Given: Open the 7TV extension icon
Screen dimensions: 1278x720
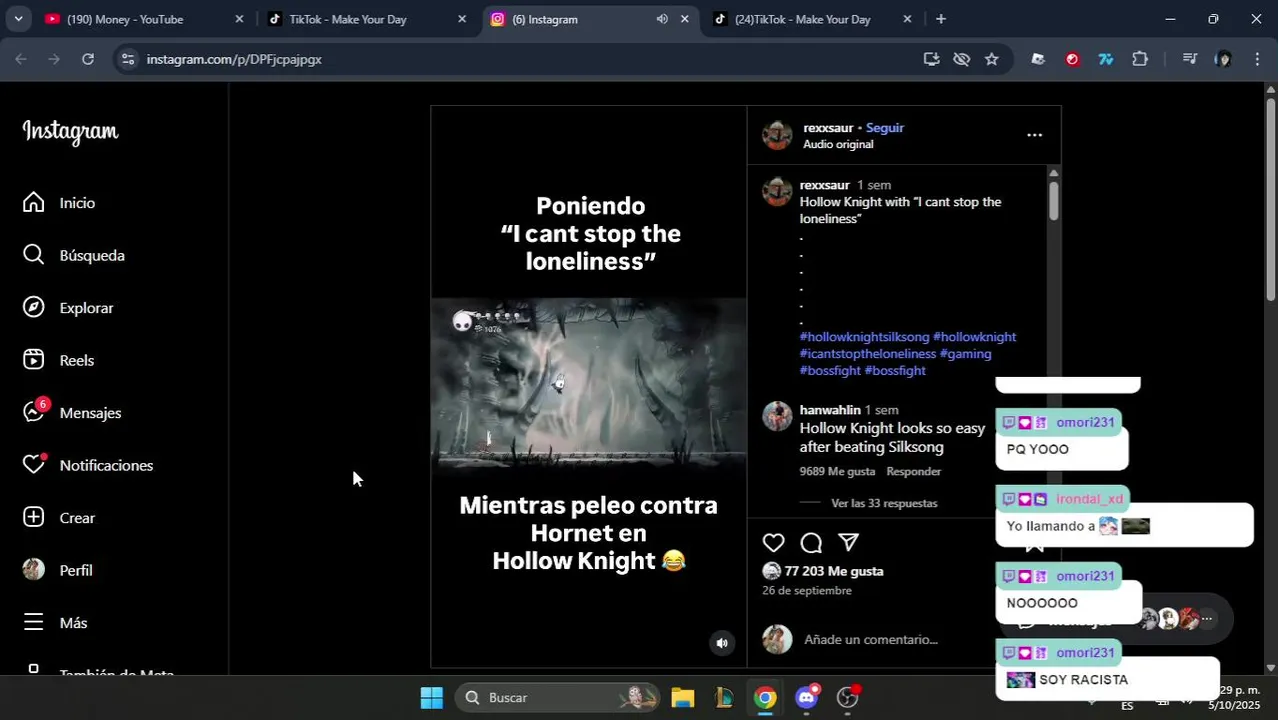Looking at the screenshot, I should [1106, 59].
